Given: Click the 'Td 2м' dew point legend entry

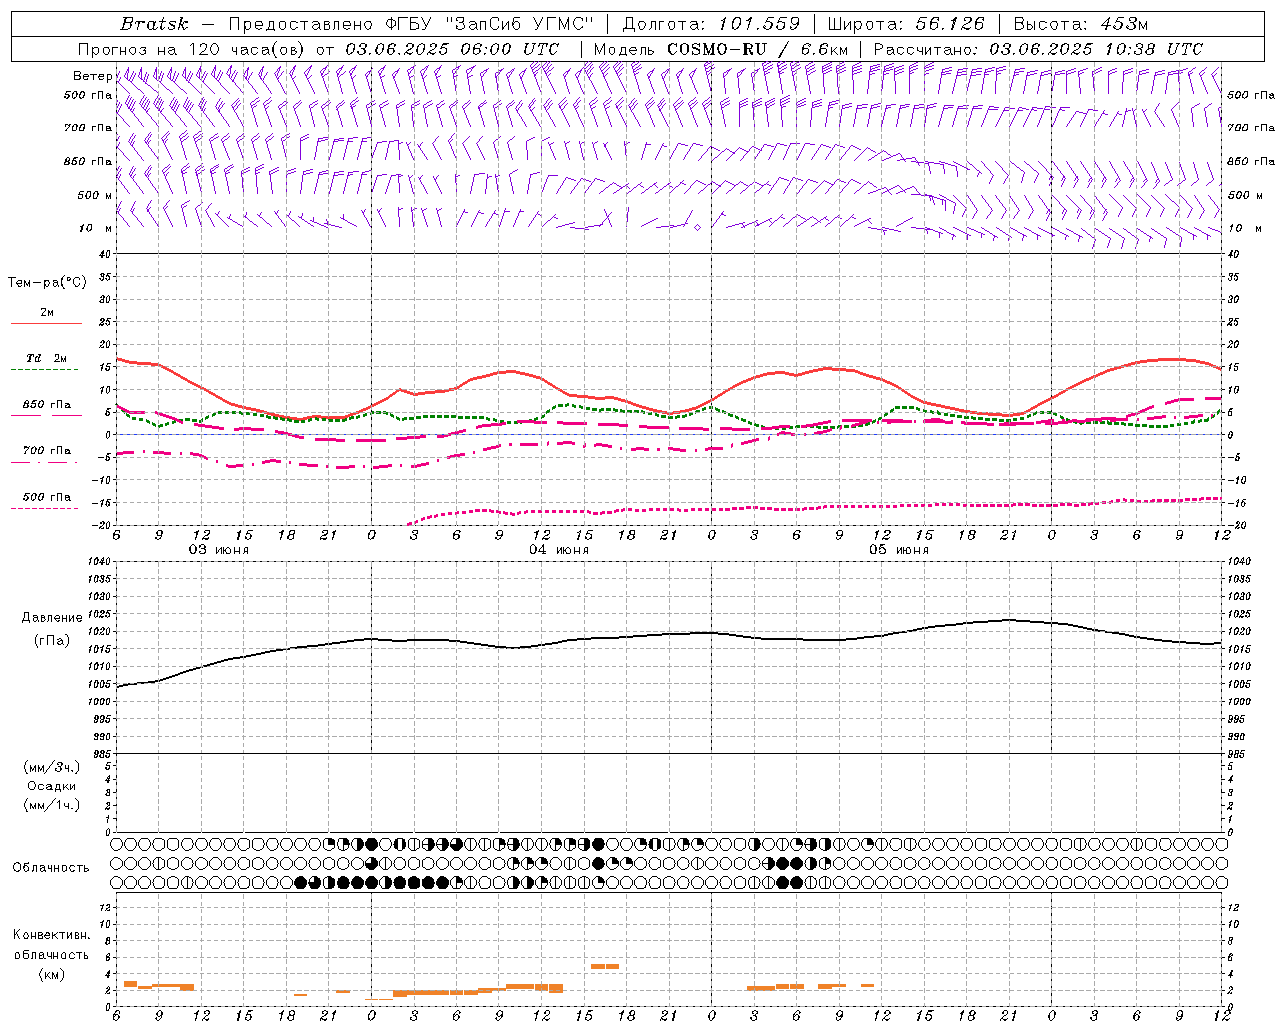Looking at the screenshot, I should pyautogui.click(x=47, y=358).
